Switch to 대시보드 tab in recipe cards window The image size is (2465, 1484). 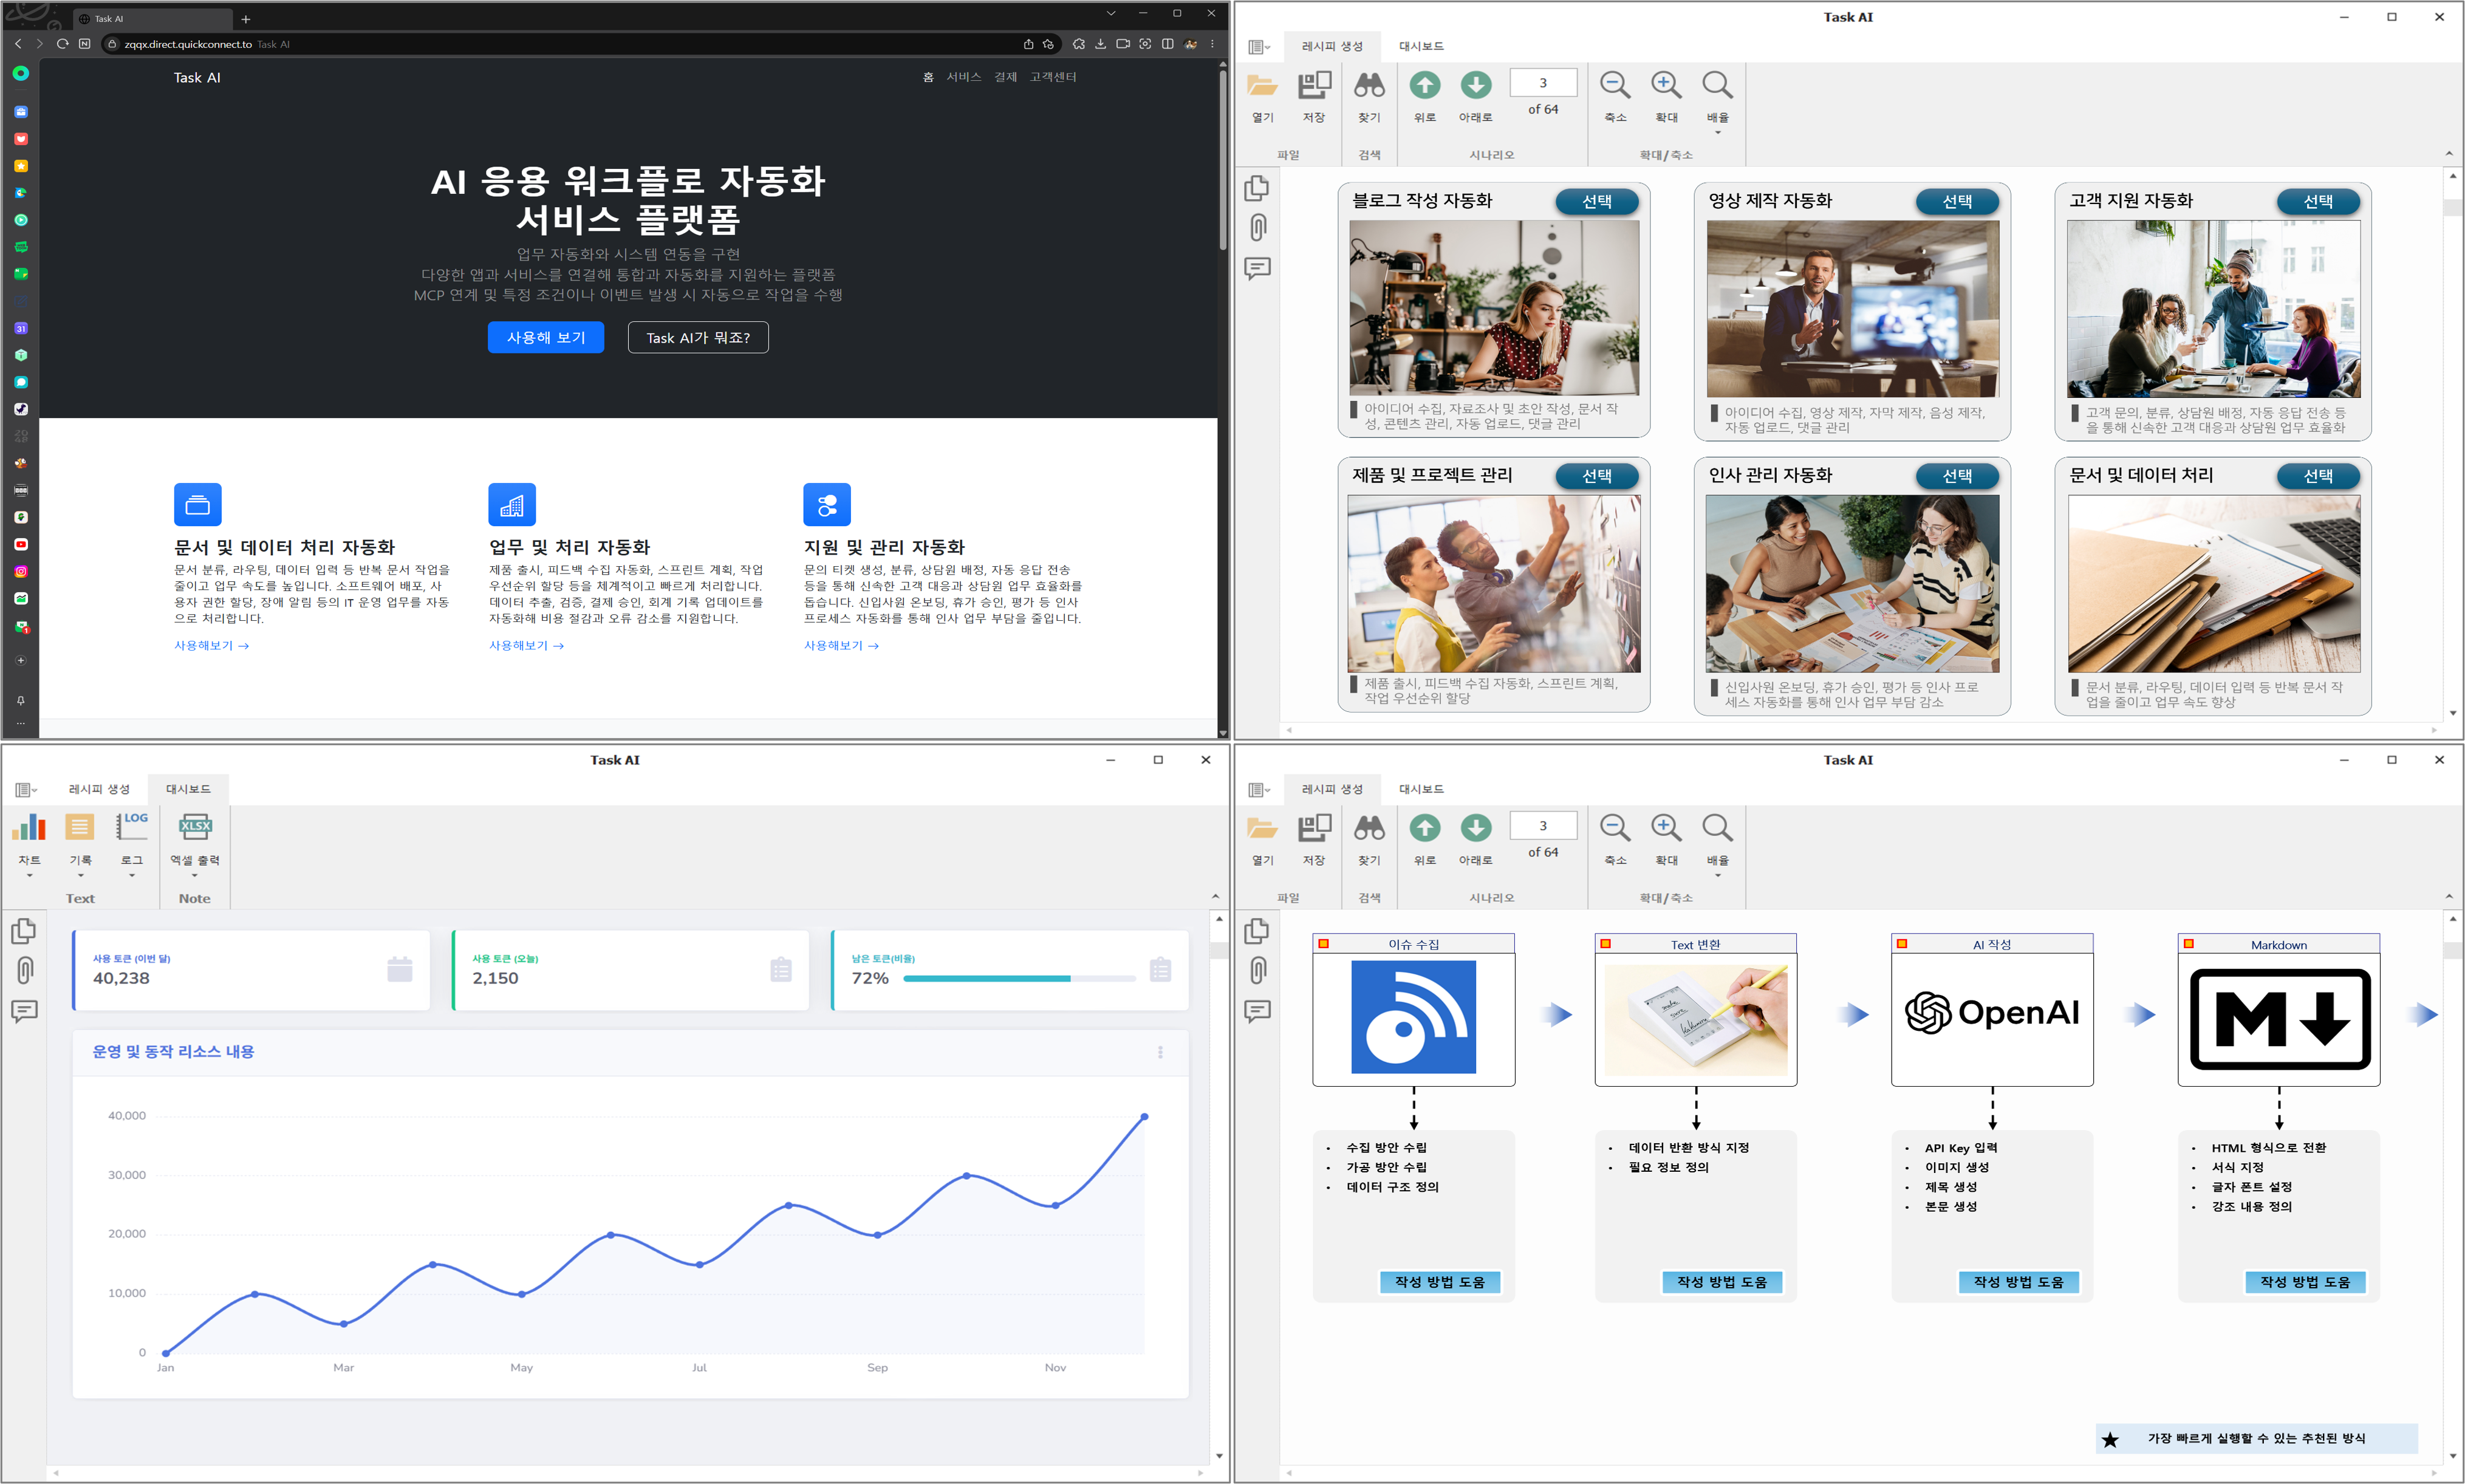(1420, 46)
